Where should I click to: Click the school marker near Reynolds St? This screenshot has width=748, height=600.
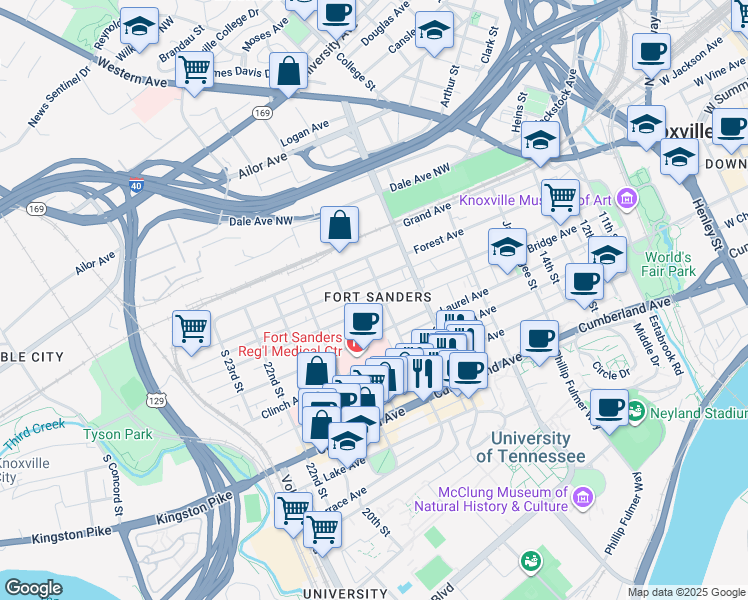click(x=139, y=28)
